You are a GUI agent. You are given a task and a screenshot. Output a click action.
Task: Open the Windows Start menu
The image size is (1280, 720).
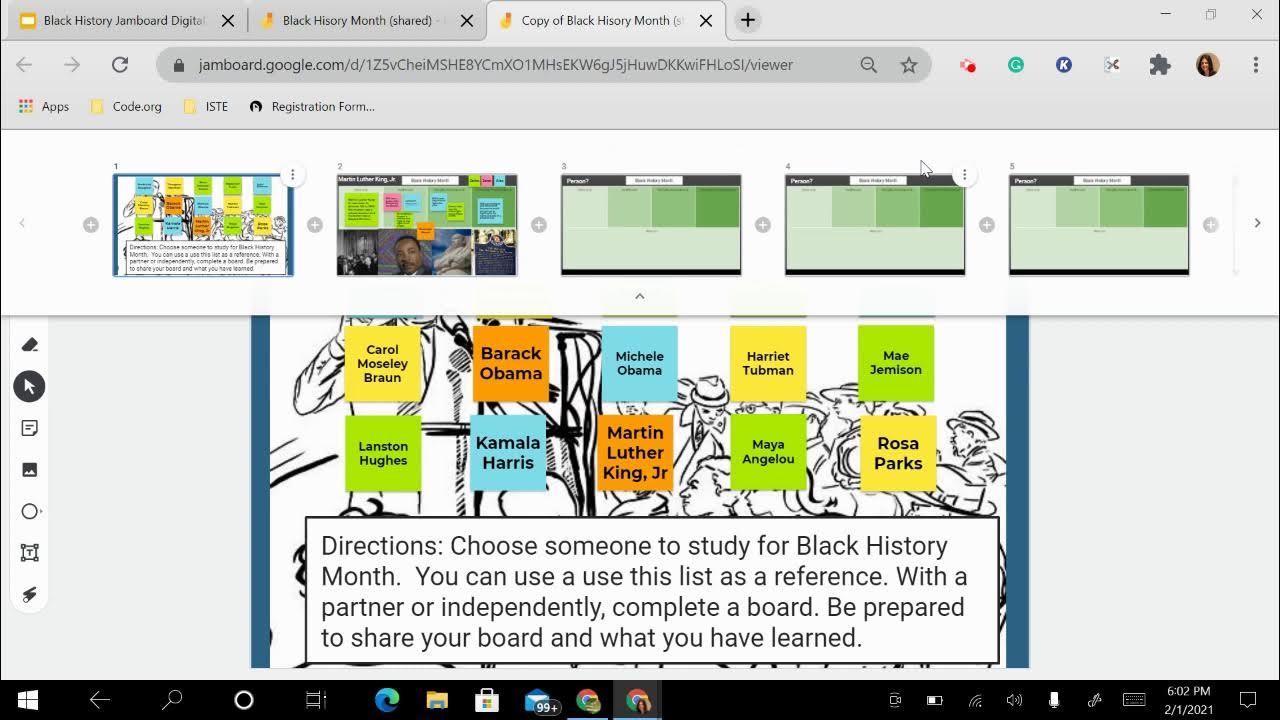[x=27, y=700]
